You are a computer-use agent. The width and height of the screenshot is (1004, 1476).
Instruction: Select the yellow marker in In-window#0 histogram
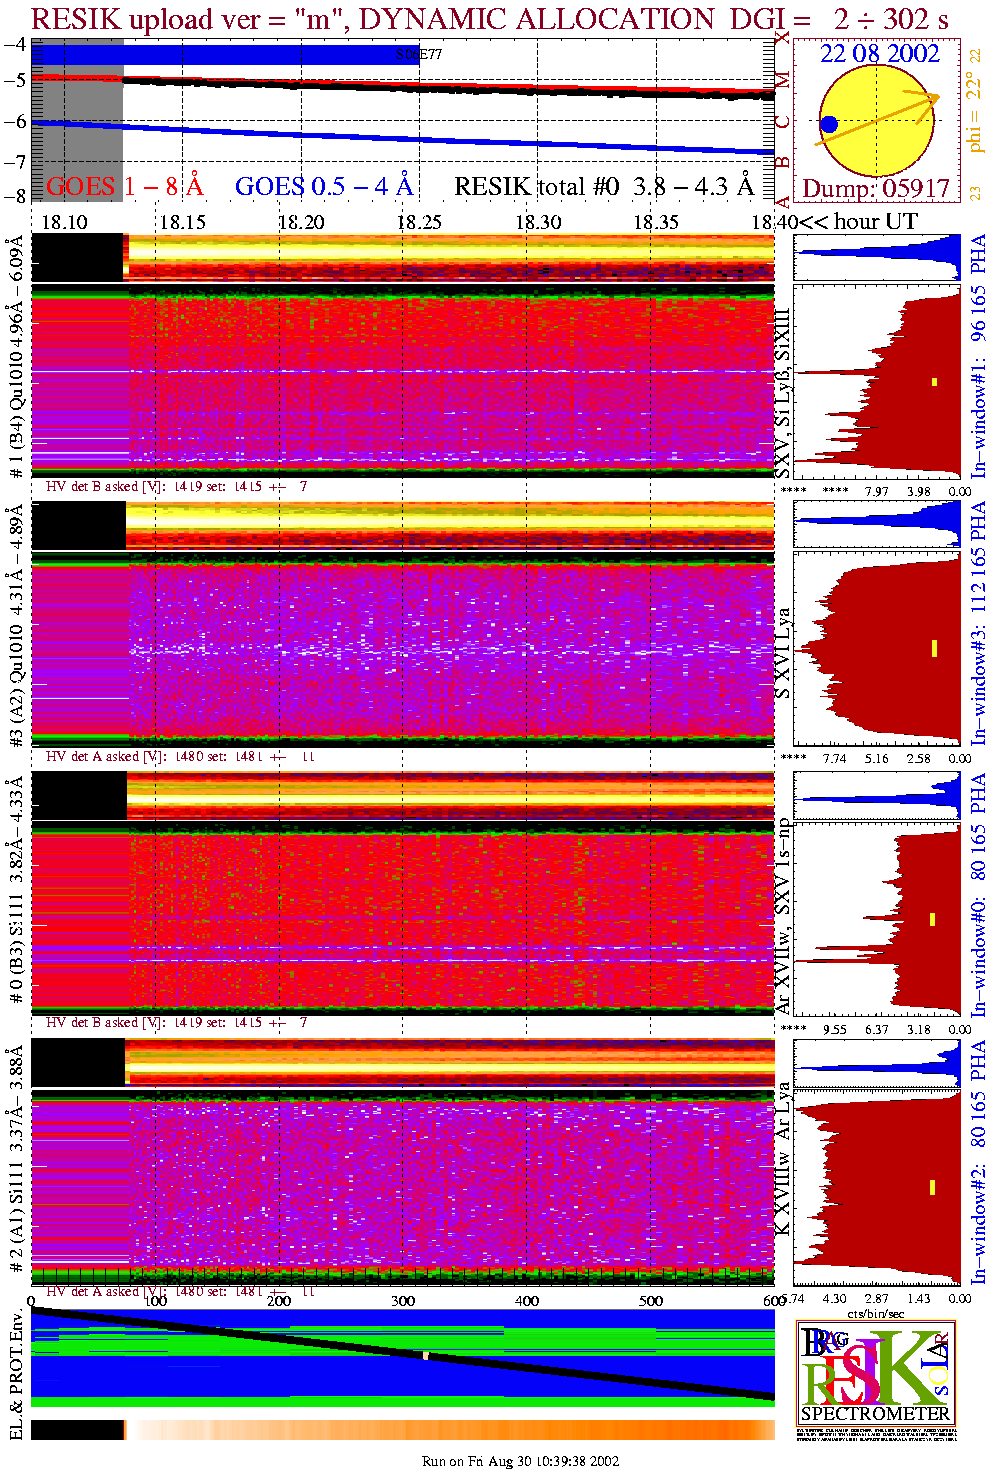point(932,919)
